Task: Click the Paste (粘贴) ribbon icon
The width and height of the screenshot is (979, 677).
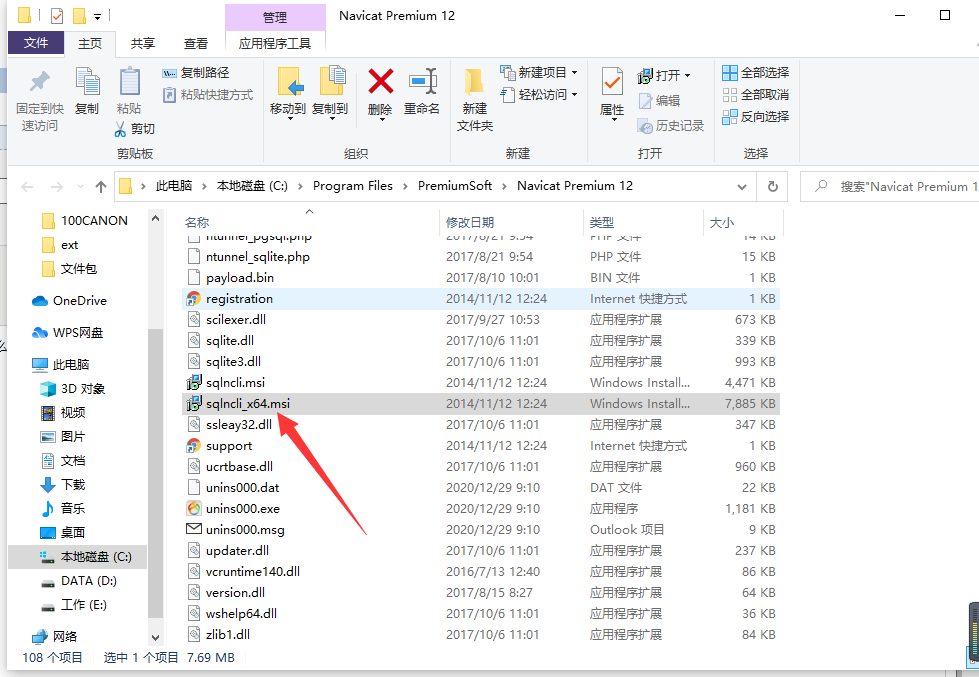Action: click(x=129, y=81)
